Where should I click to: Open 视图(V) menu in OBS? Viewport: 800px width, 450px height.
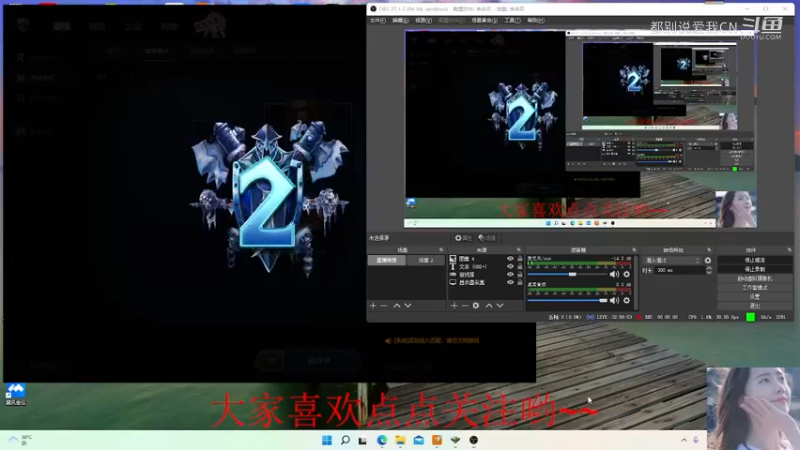coord(423,20)
